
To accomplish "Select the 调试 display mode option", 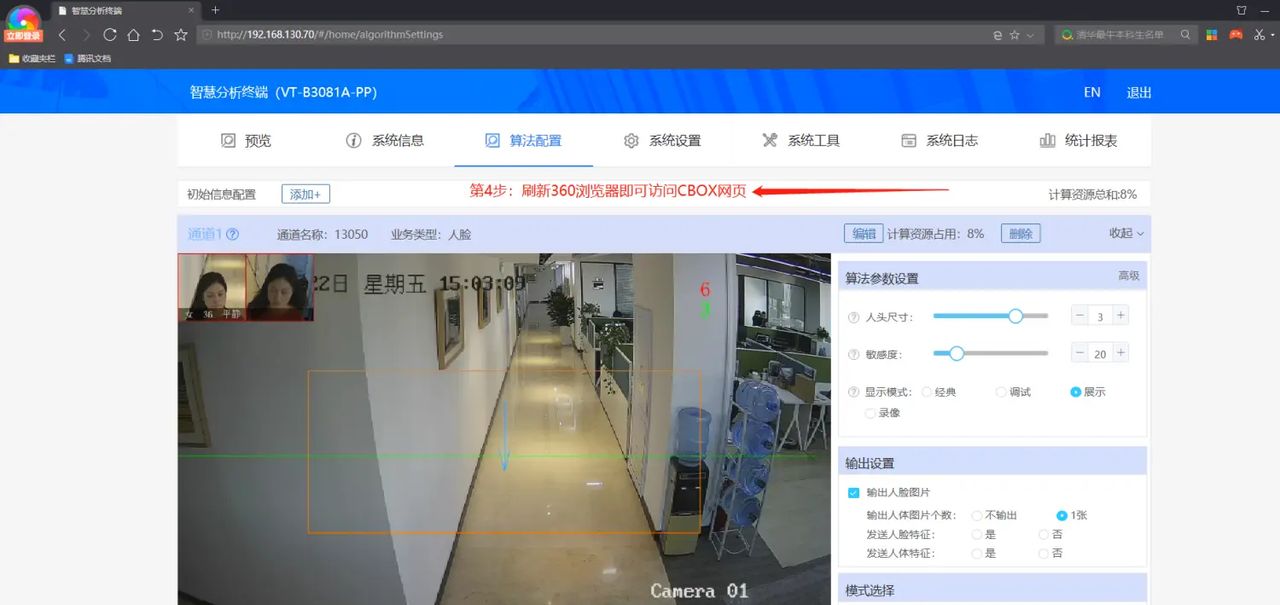I will [1001, 392].
